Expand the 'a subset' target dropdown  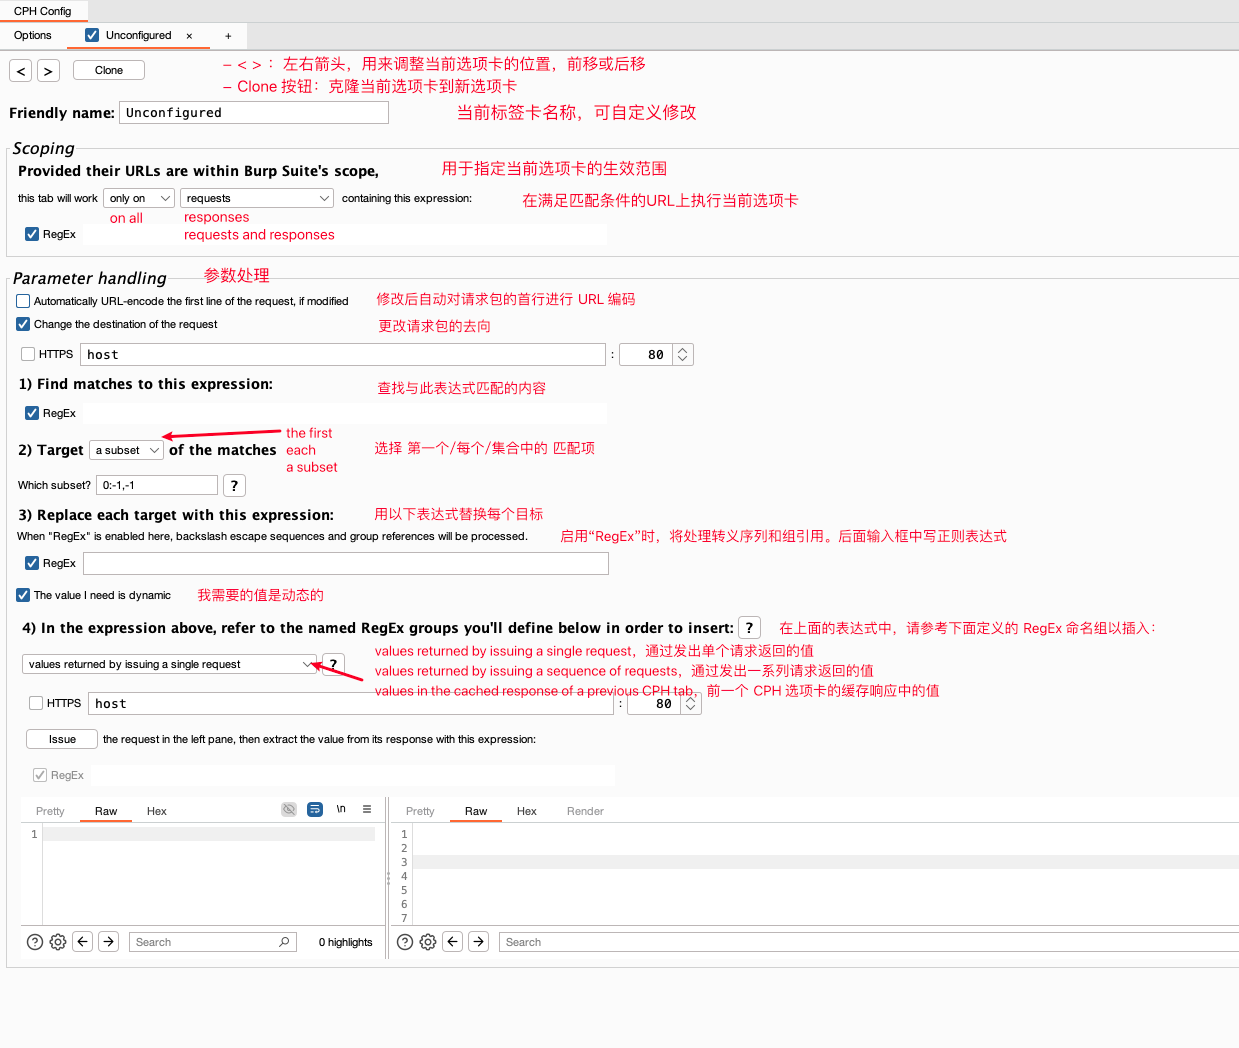pos(127,450)
